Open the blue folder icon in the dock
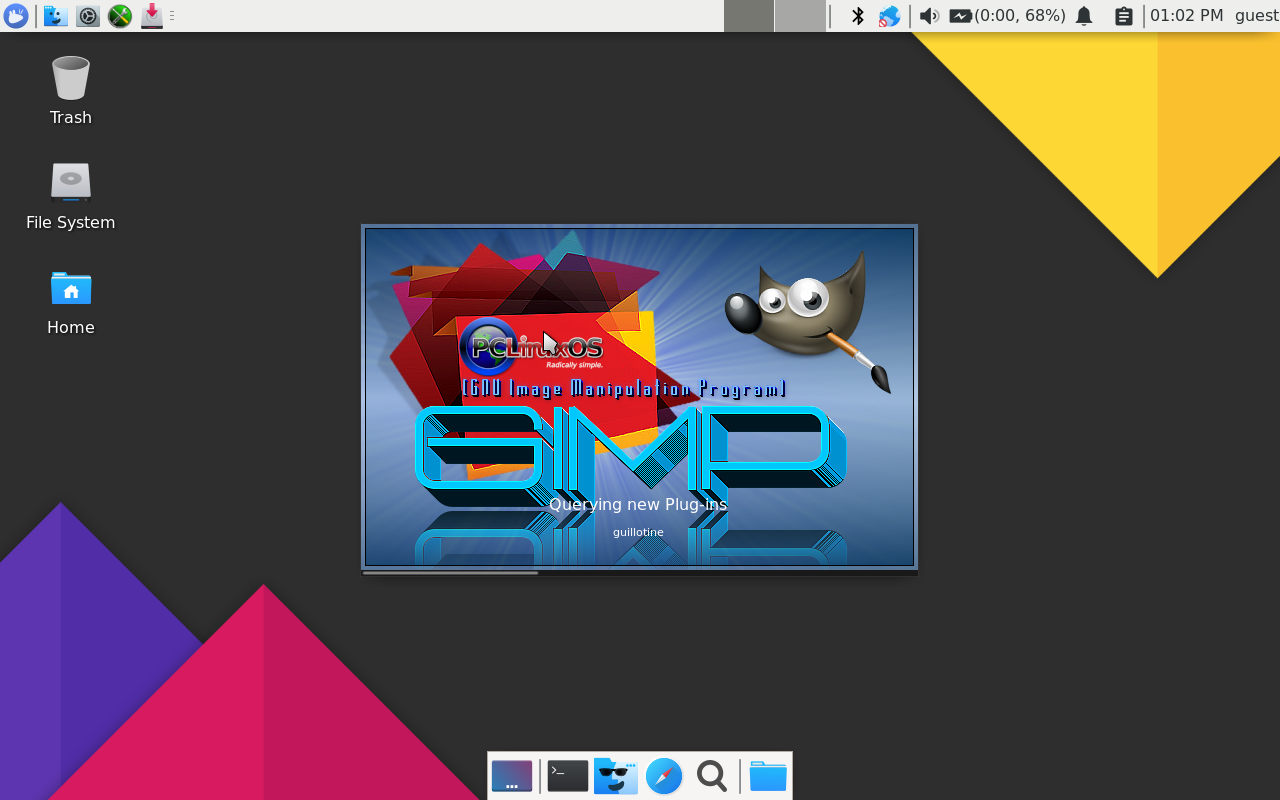 [x=767, y=776]
